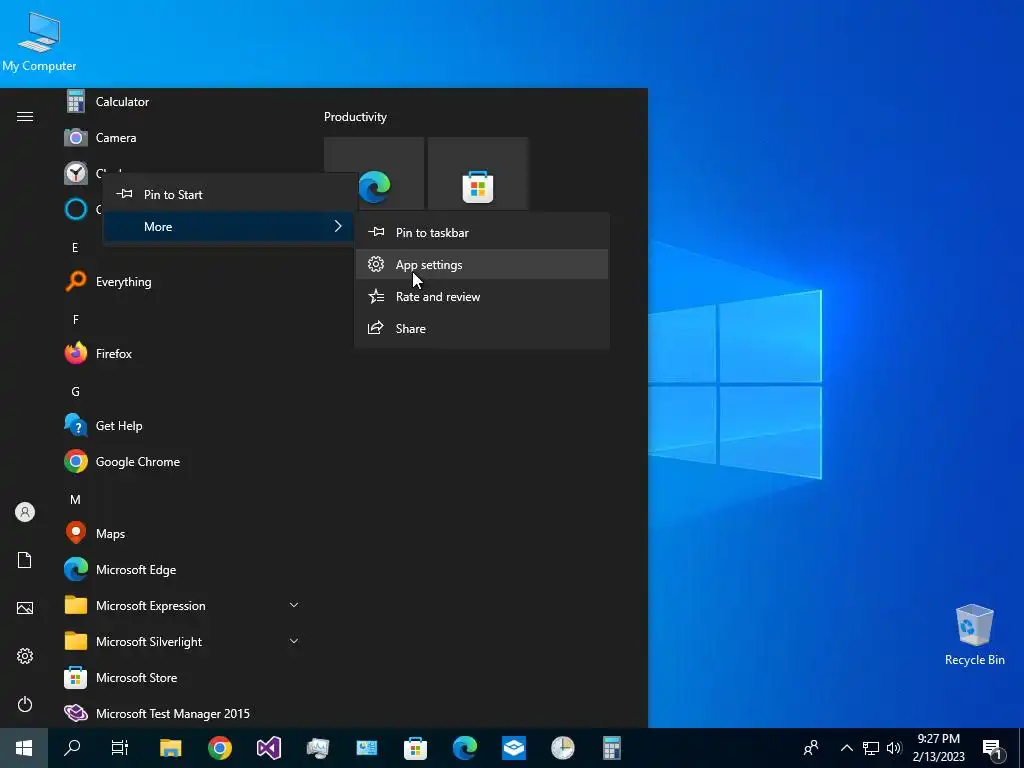
Task: Click Share in the submenu
Action: (x=482, y=328)
